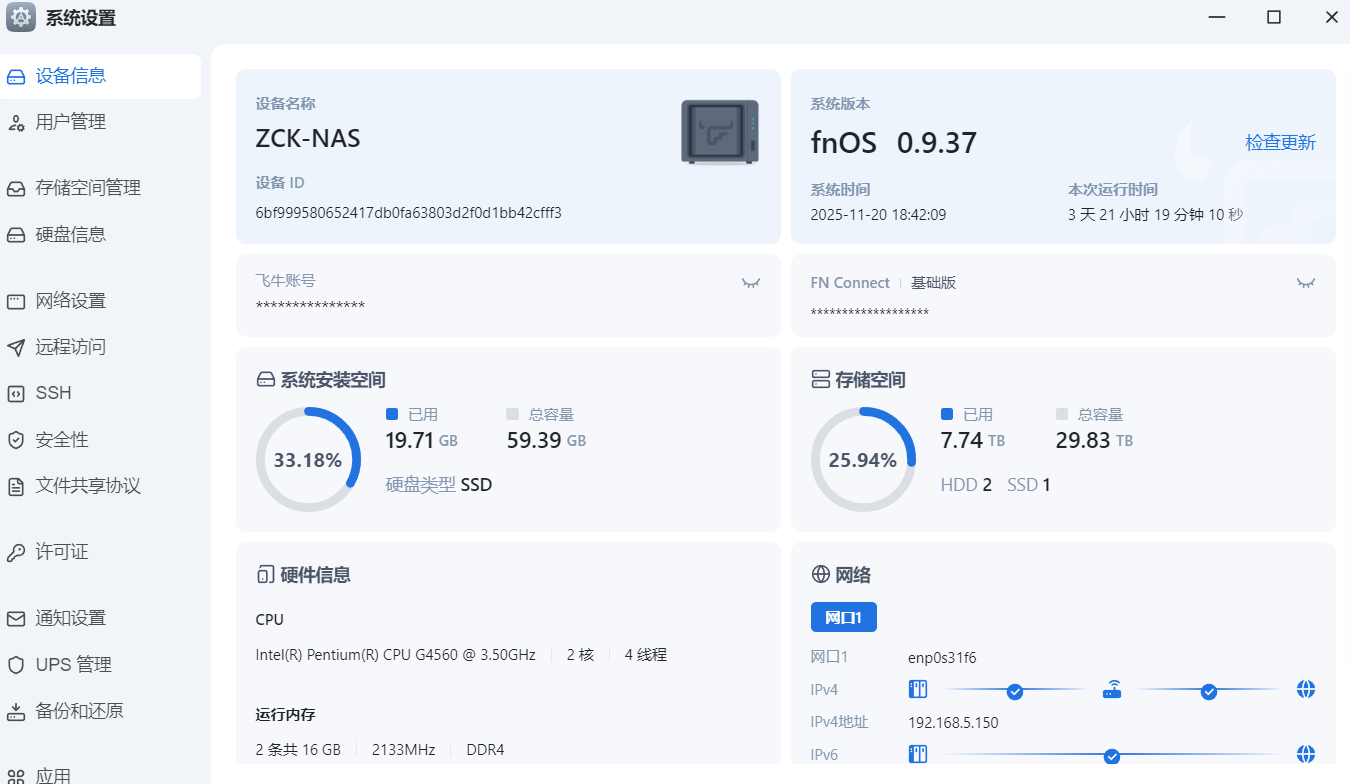Click the system settings gear app icon
This screenshot has width=1350, height=784.
[x=21, y=18]
